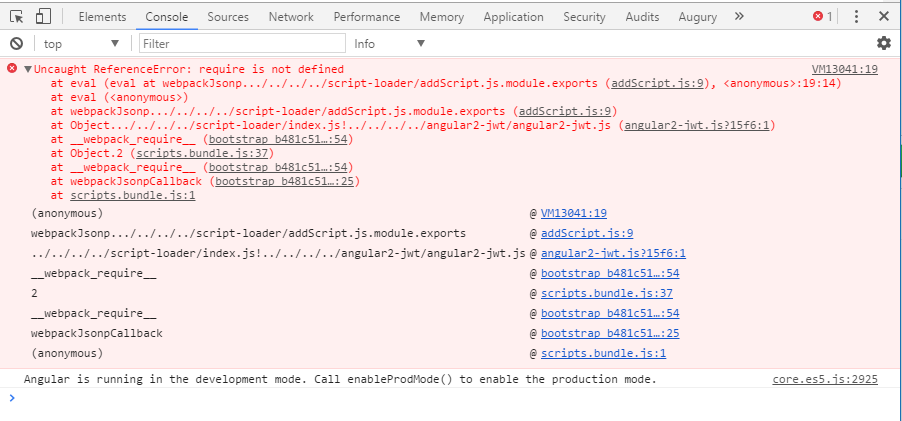Open the top execution context dropdown

click(81, 44)
